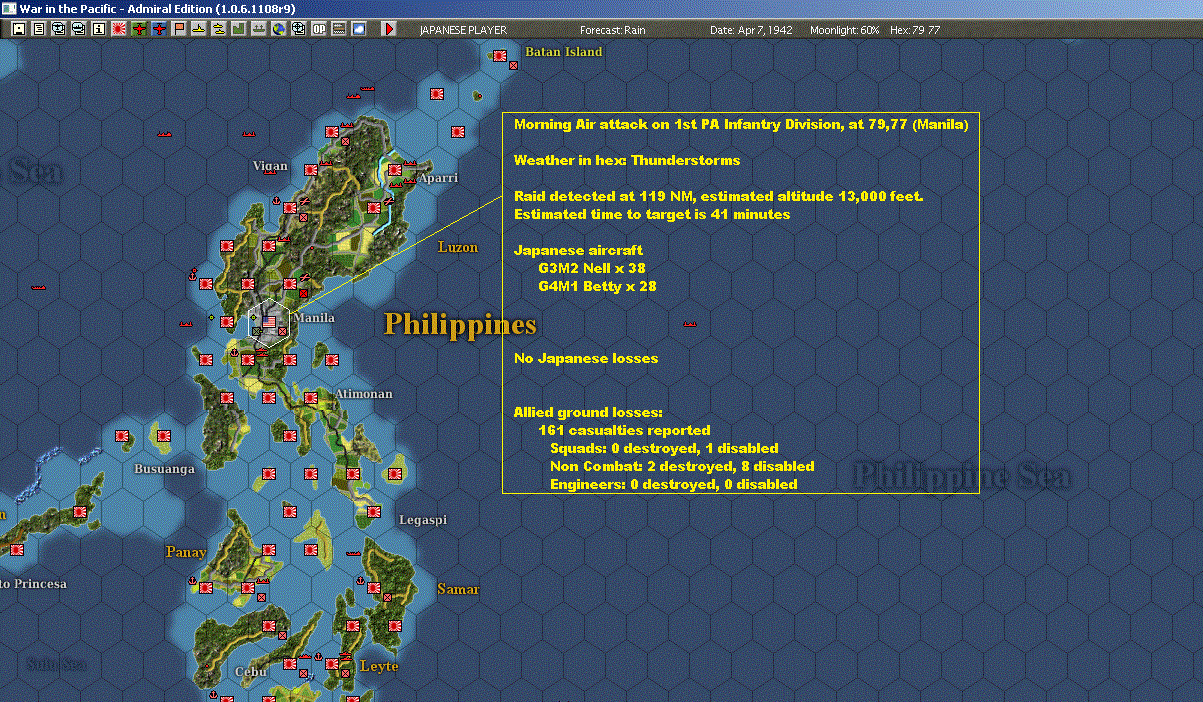Open the OP operations toolbar icon

click(318, 29)
